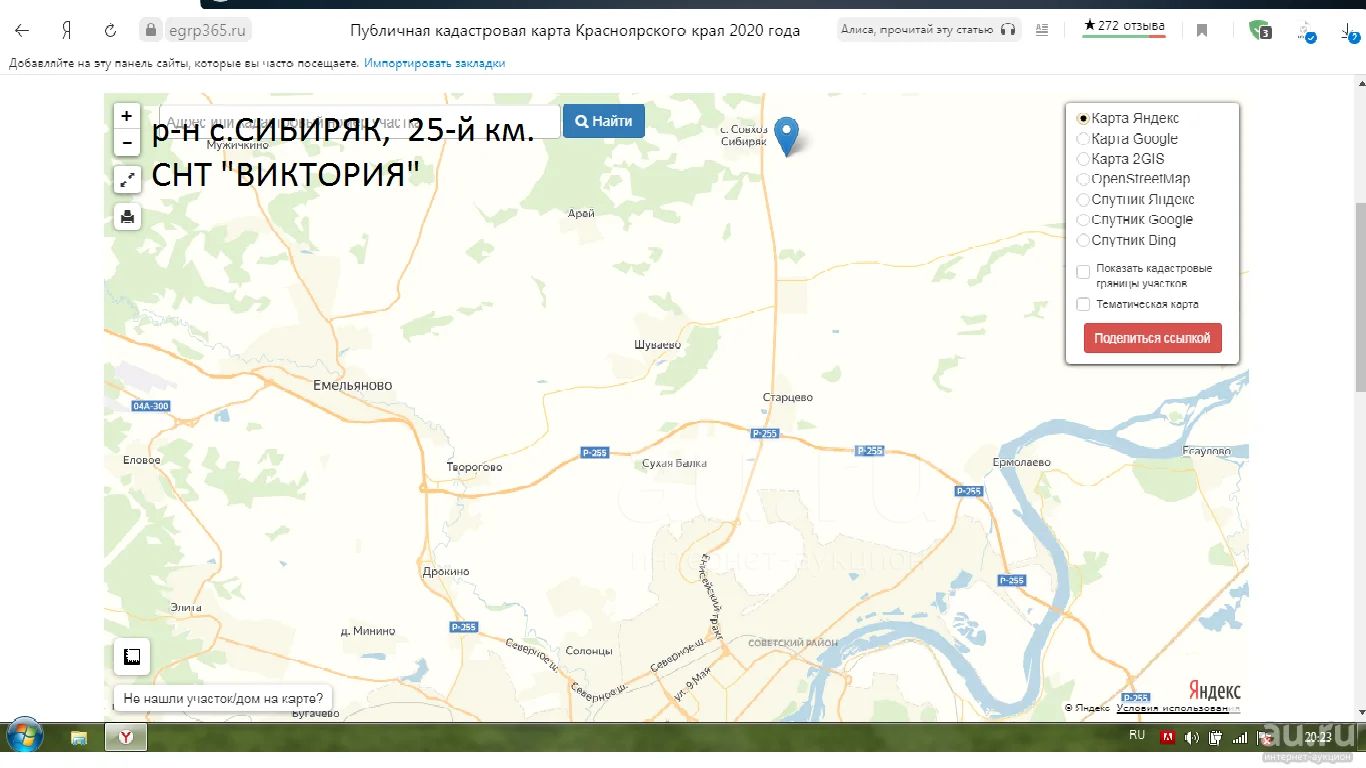Tick the Тематическая карта checkbox

(1083, 304)
